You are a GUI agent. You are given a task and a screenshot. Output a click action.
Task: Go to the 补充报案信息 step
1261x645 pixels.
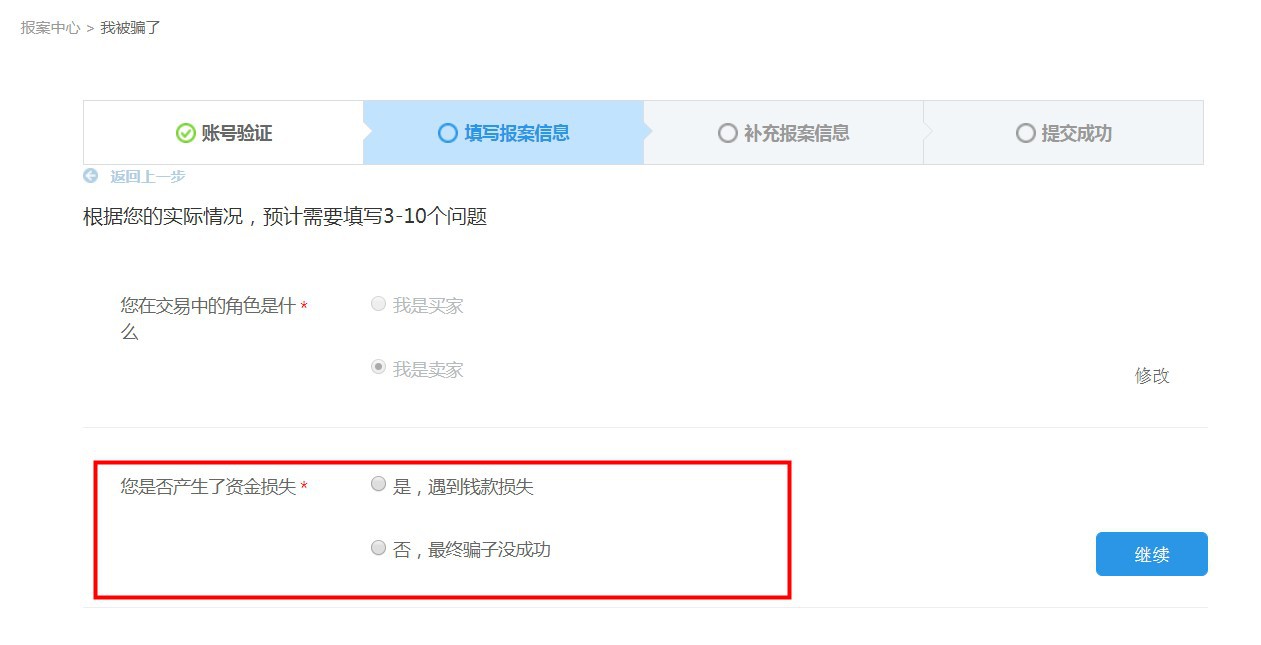(783, 133)
